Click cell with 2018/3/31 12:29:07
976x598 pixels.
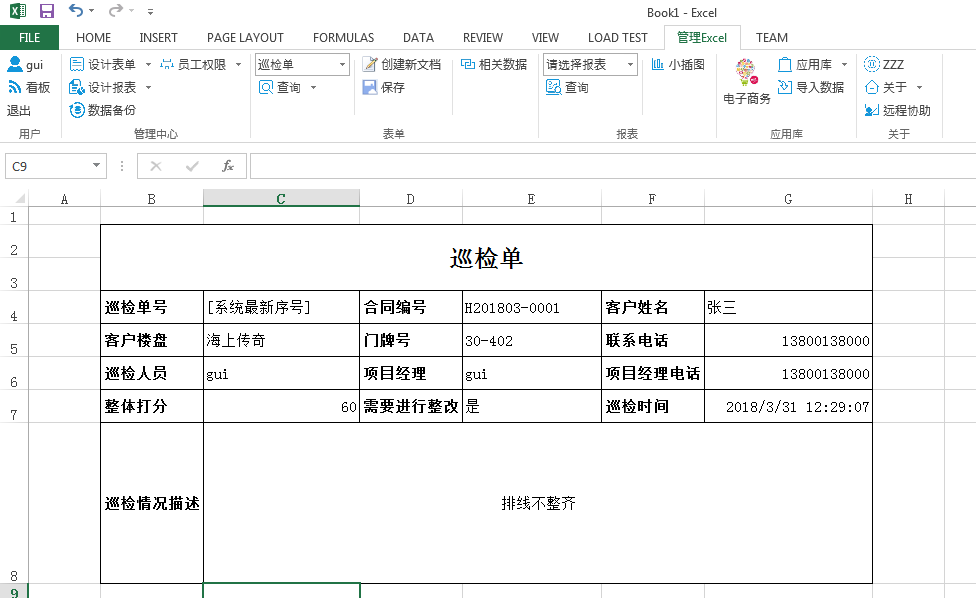click(788, 406)
